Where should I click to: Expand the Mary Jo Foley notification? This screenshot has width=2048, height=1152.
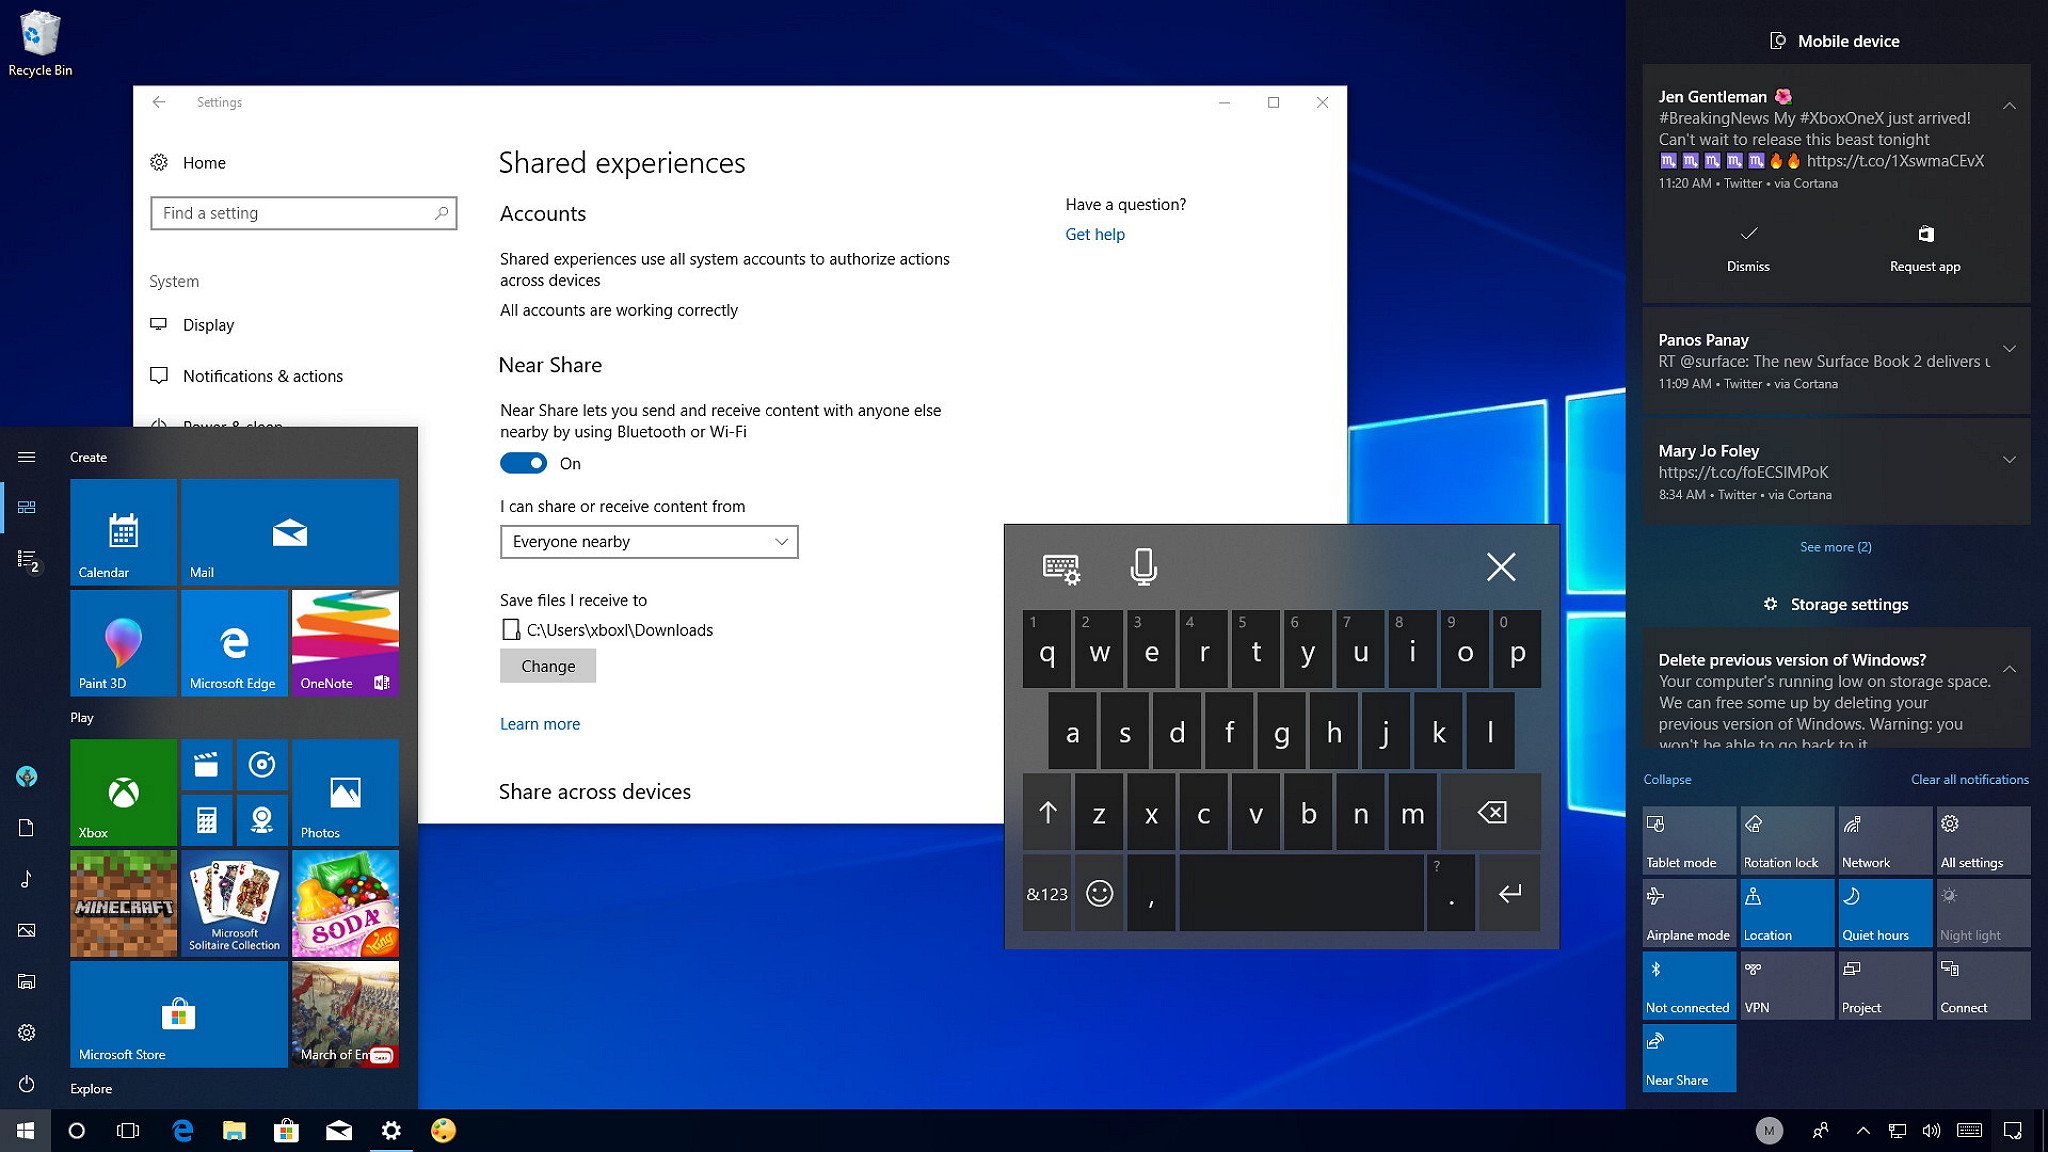tap(2008, 460)
